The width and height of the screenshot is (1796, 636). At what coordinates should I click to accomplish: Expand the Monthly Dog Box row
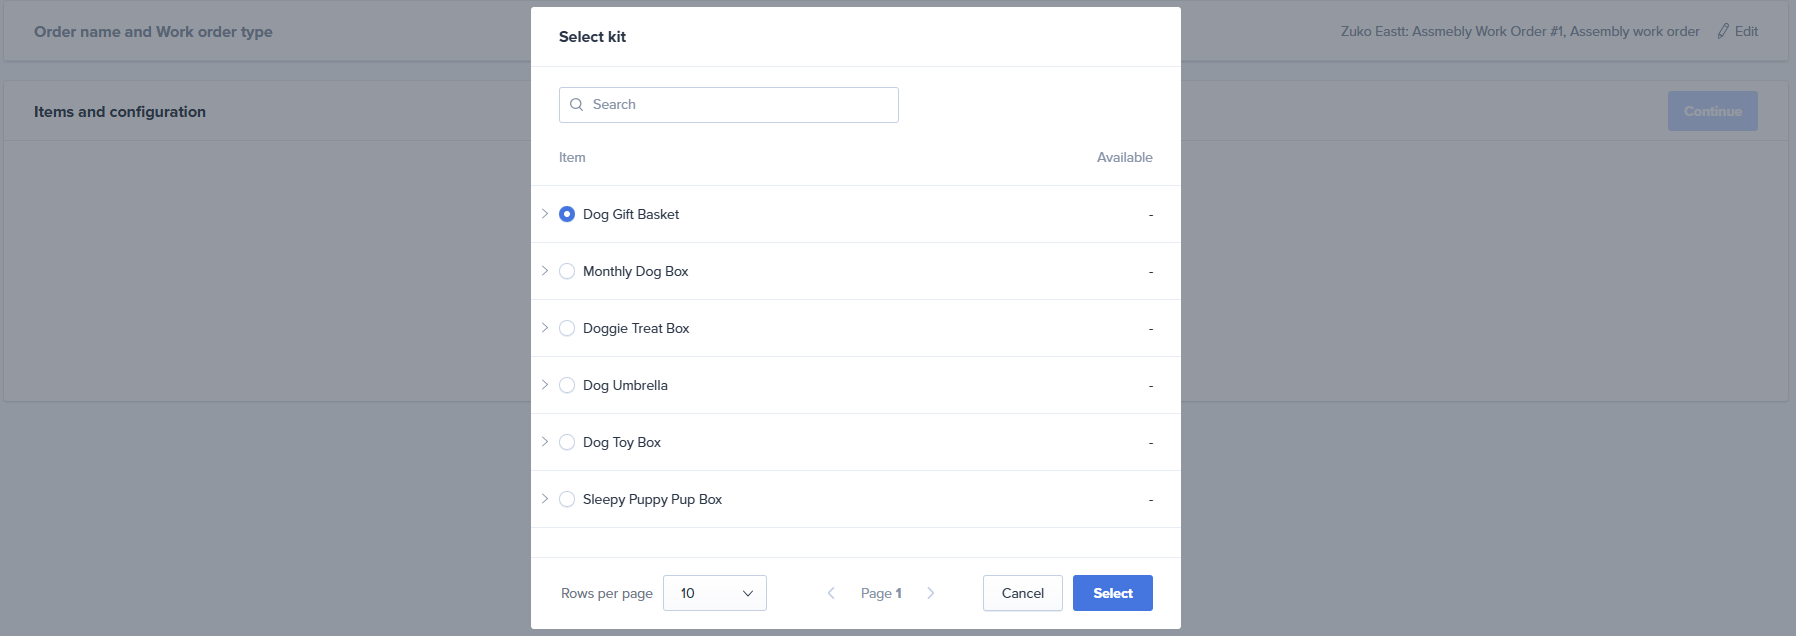pyautogui.click(x=545, y=271)
